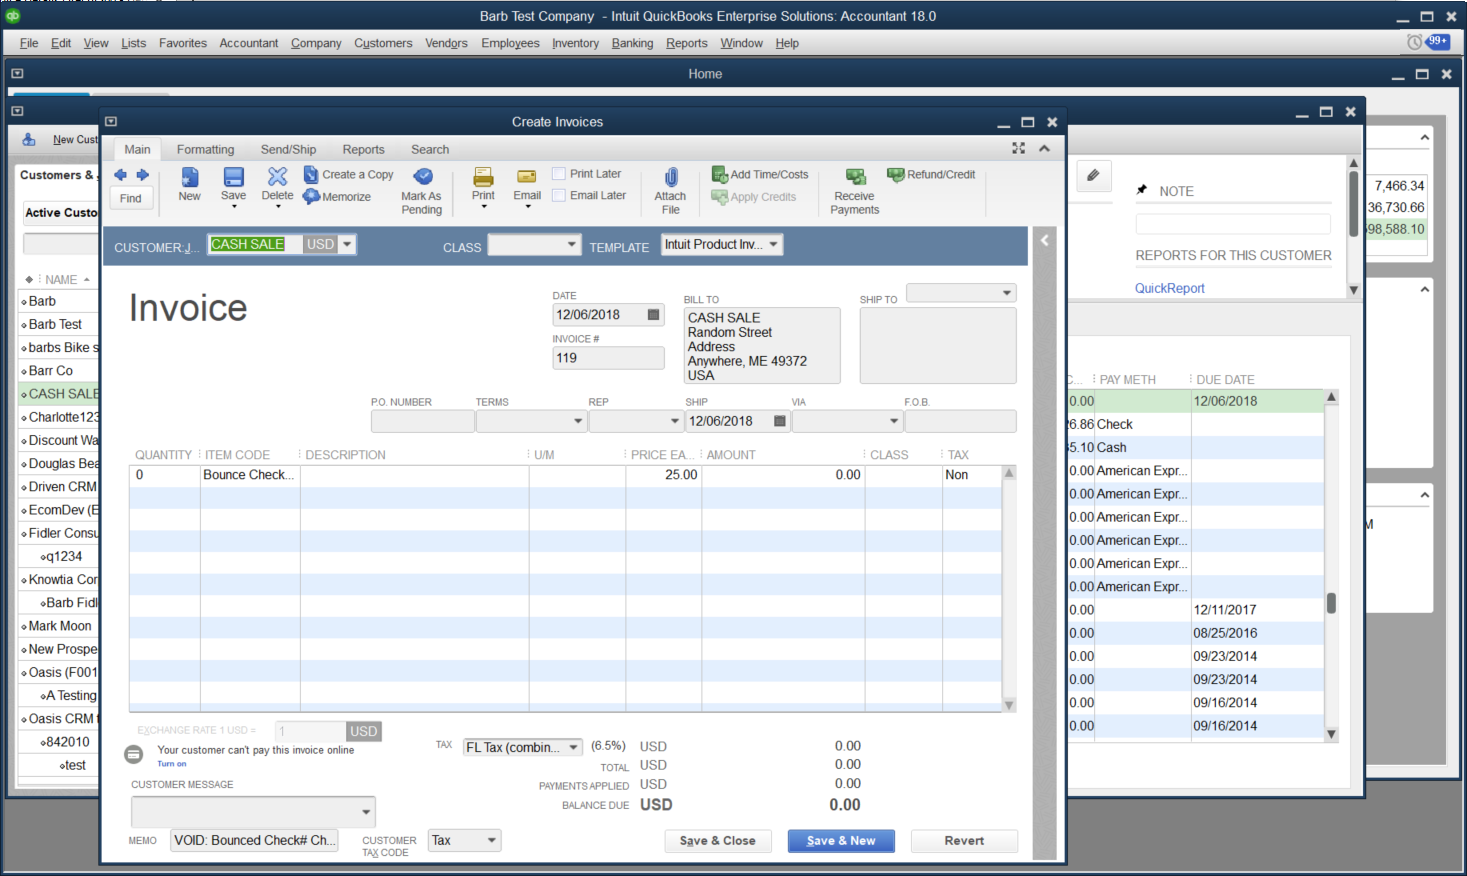
Task: Show the history side panel arrow
Action: click(x=1044, y=240)
